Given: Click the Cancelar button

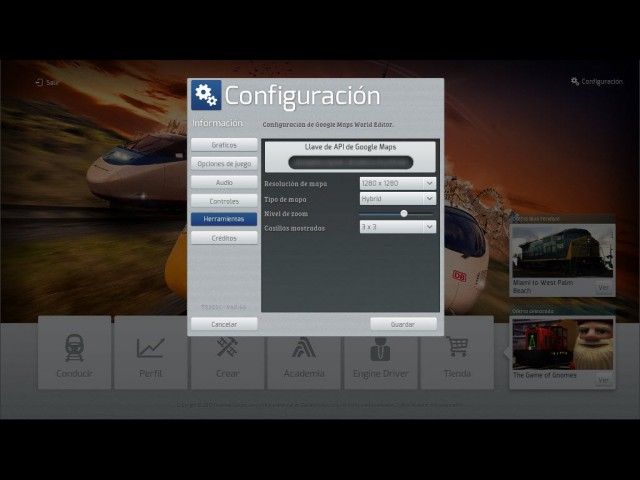Looking at the screenshot, I should click(224, 325).
